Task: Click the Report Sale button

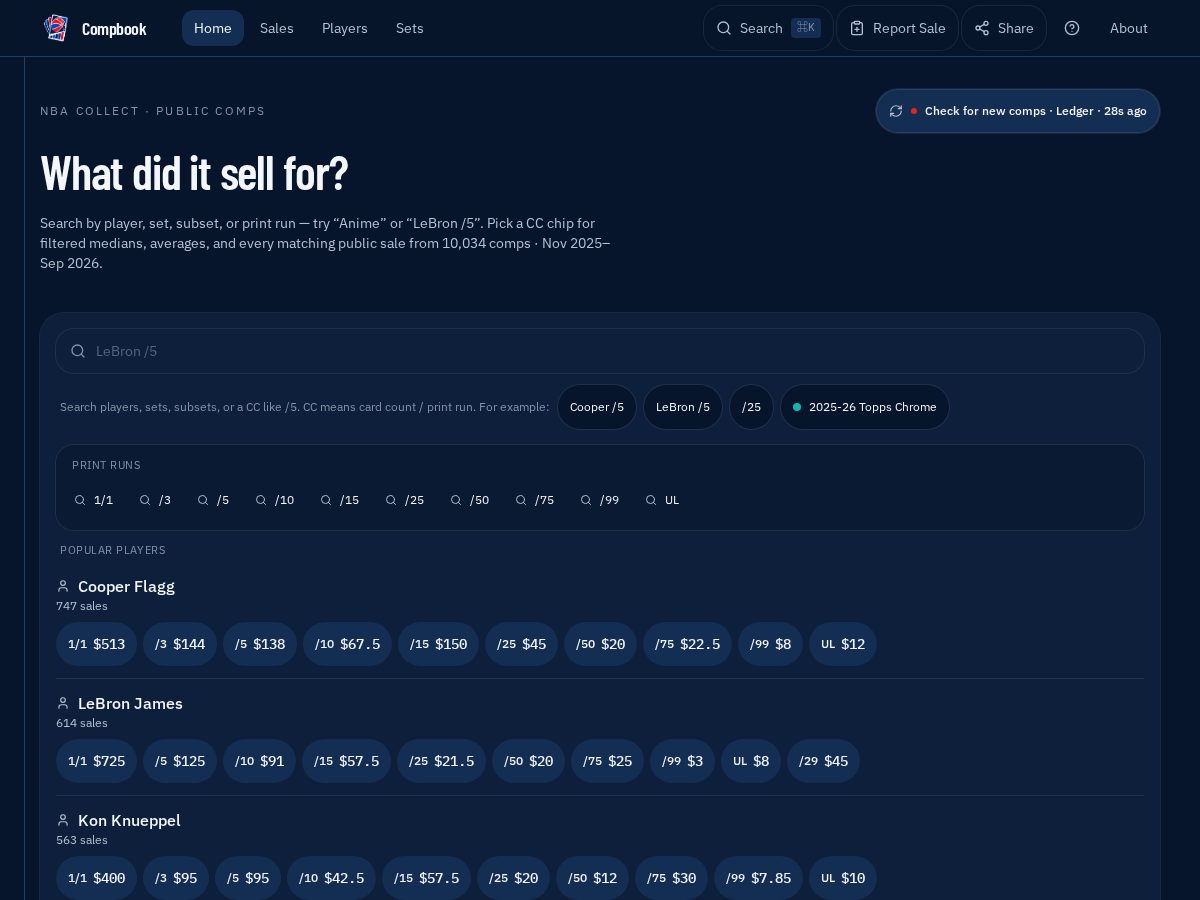Action: [x=897, y=28]
